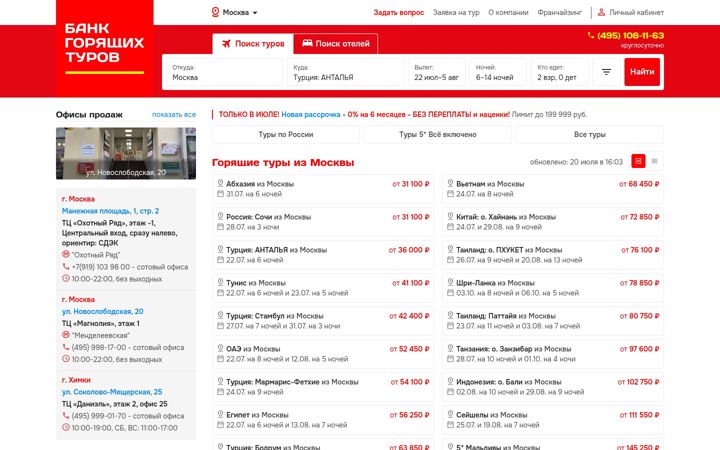Open Турция: Стамбул из Москвы tour

[x=323, y=321]
